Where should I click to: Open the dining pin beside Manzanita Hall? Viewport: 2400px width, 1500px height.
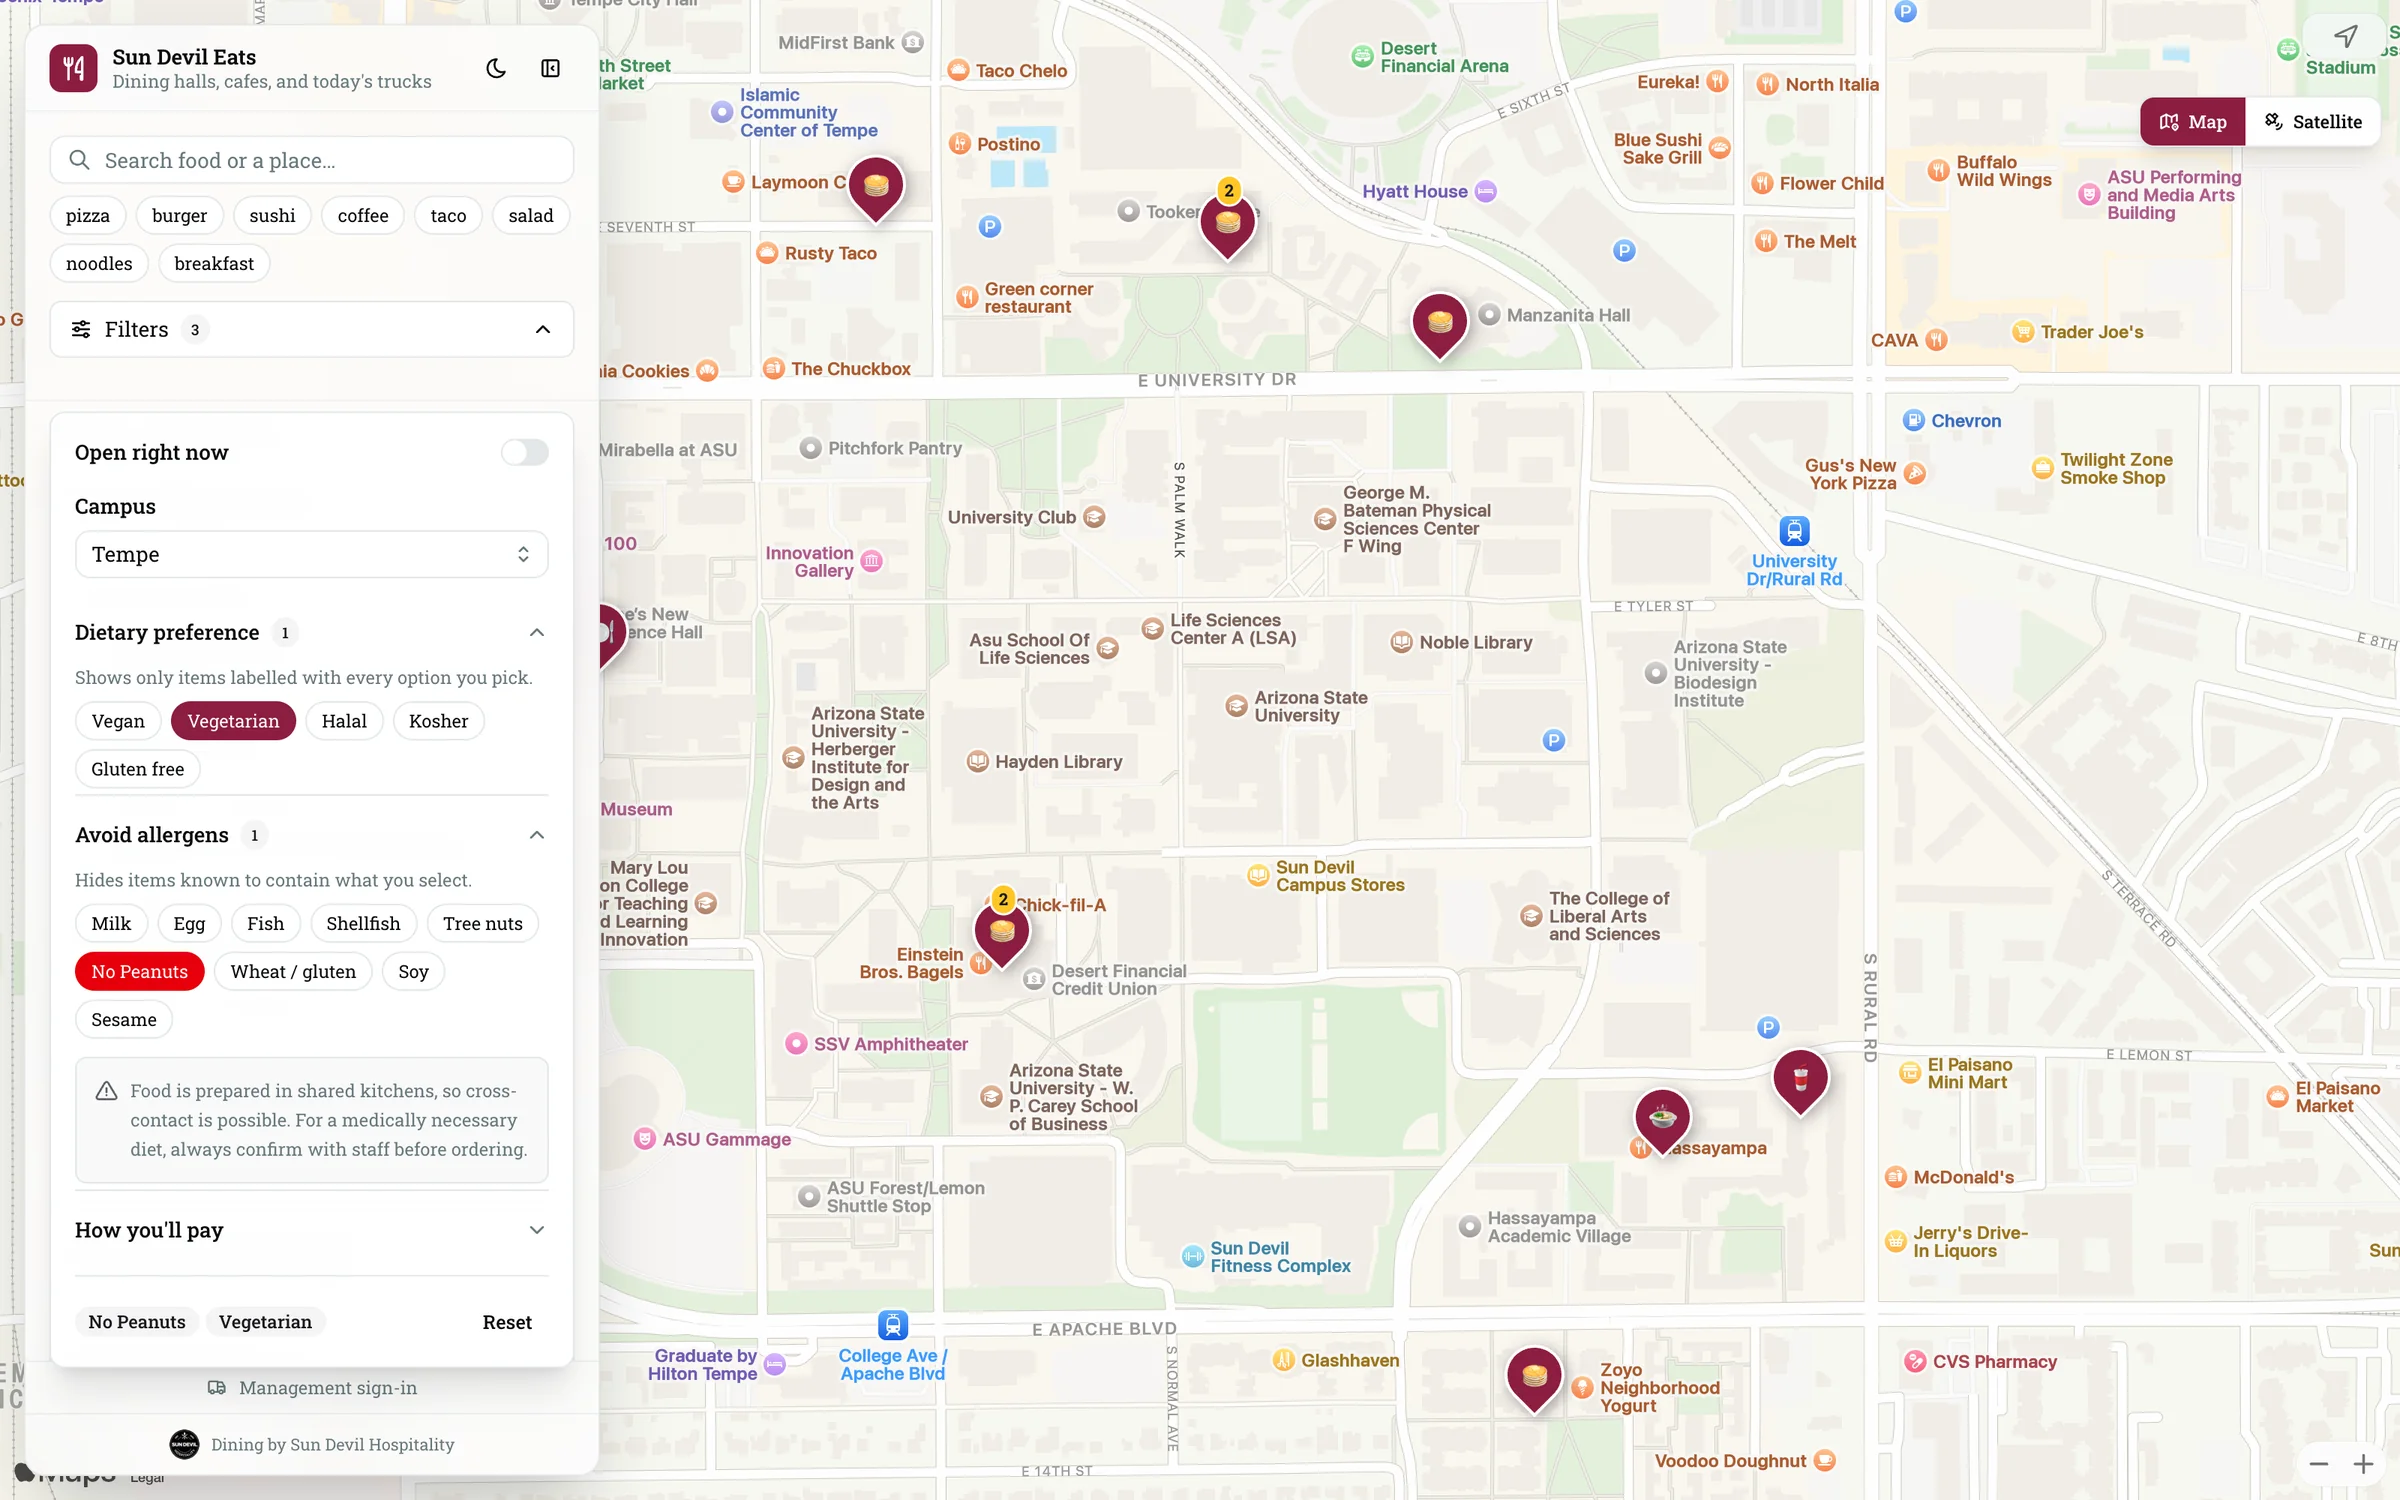[x=1439, y=325]
